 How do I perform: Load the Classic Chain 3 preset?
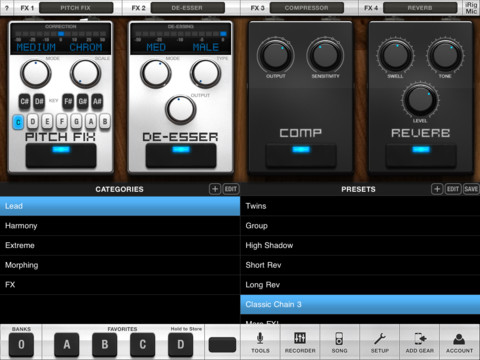[x=360, y=304]
